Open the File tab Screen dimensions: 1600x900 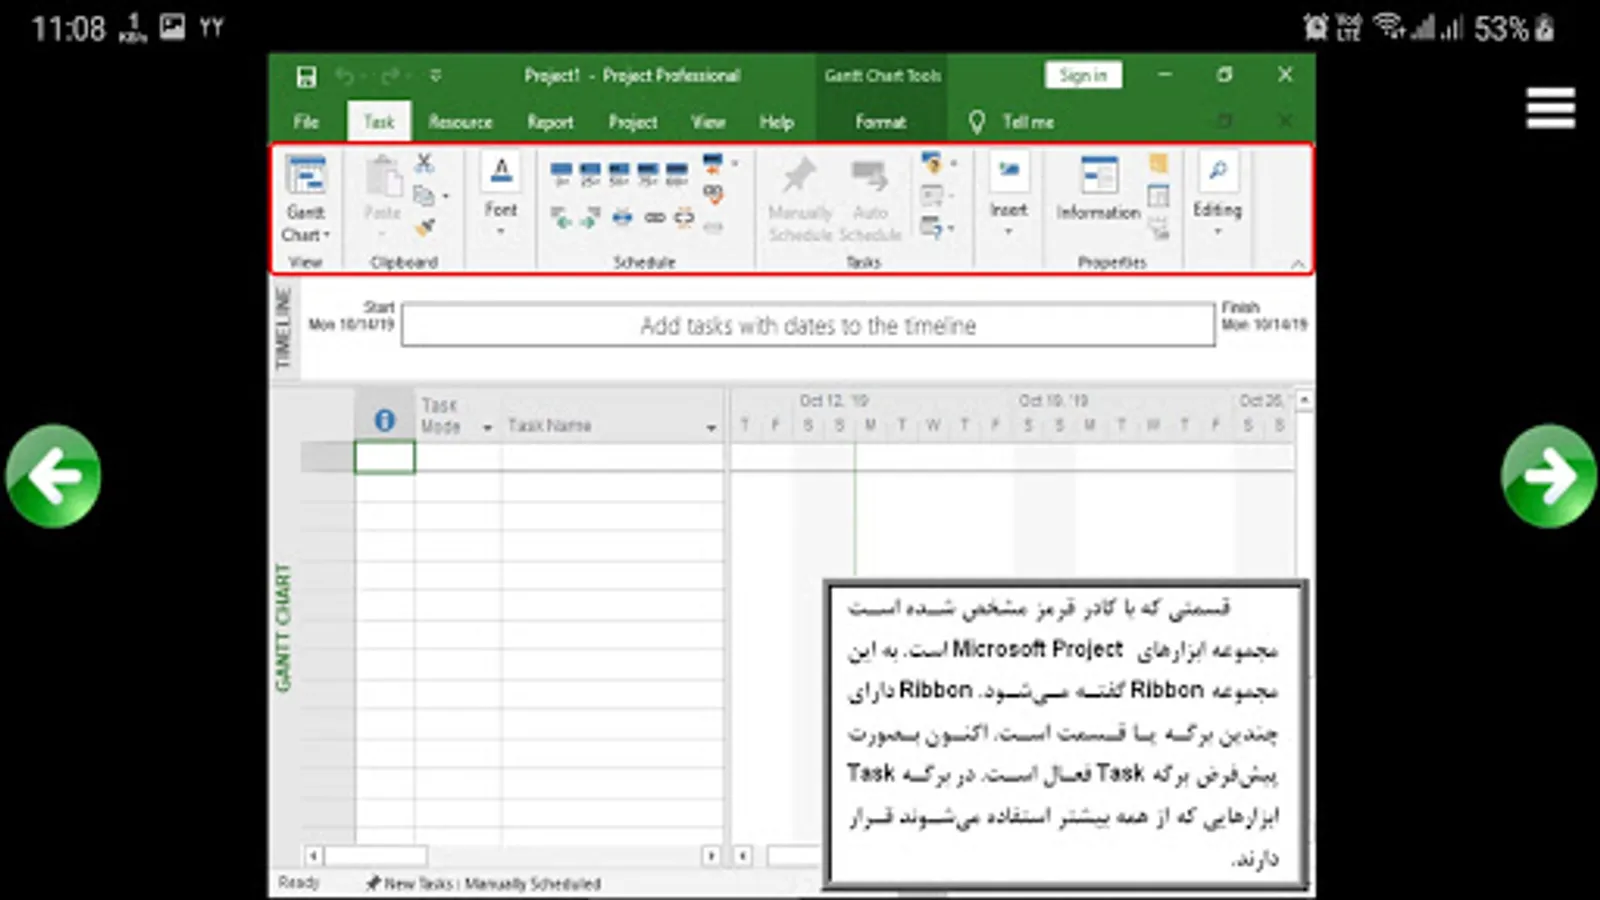pyautogui.click(x=306, y=122)
